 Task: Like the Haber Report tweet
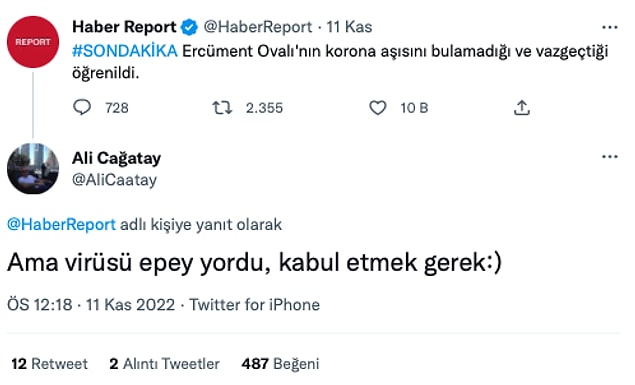pos(377,108)
